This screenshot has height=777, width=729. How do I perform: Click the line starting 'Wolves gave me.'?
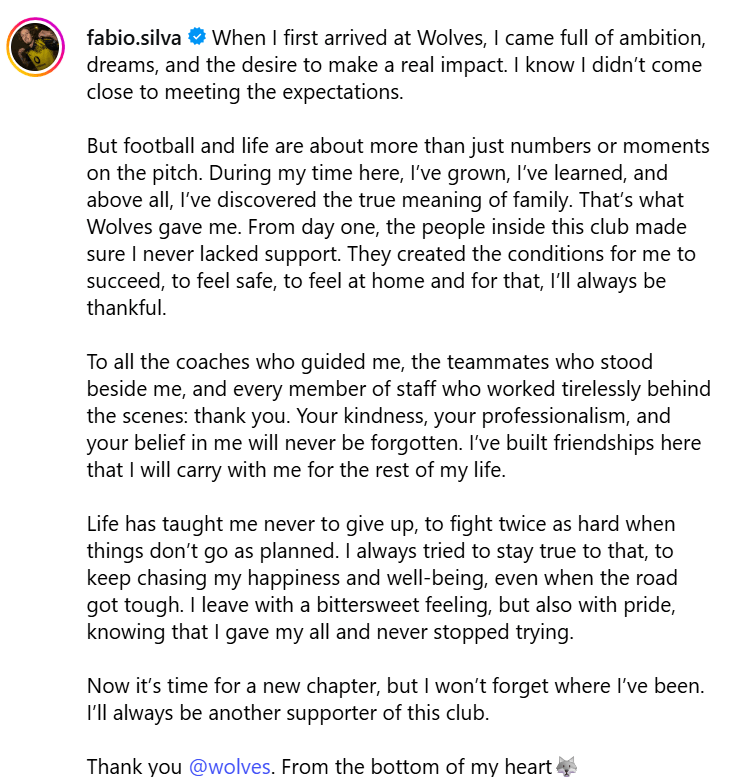[x=387, y=227]
